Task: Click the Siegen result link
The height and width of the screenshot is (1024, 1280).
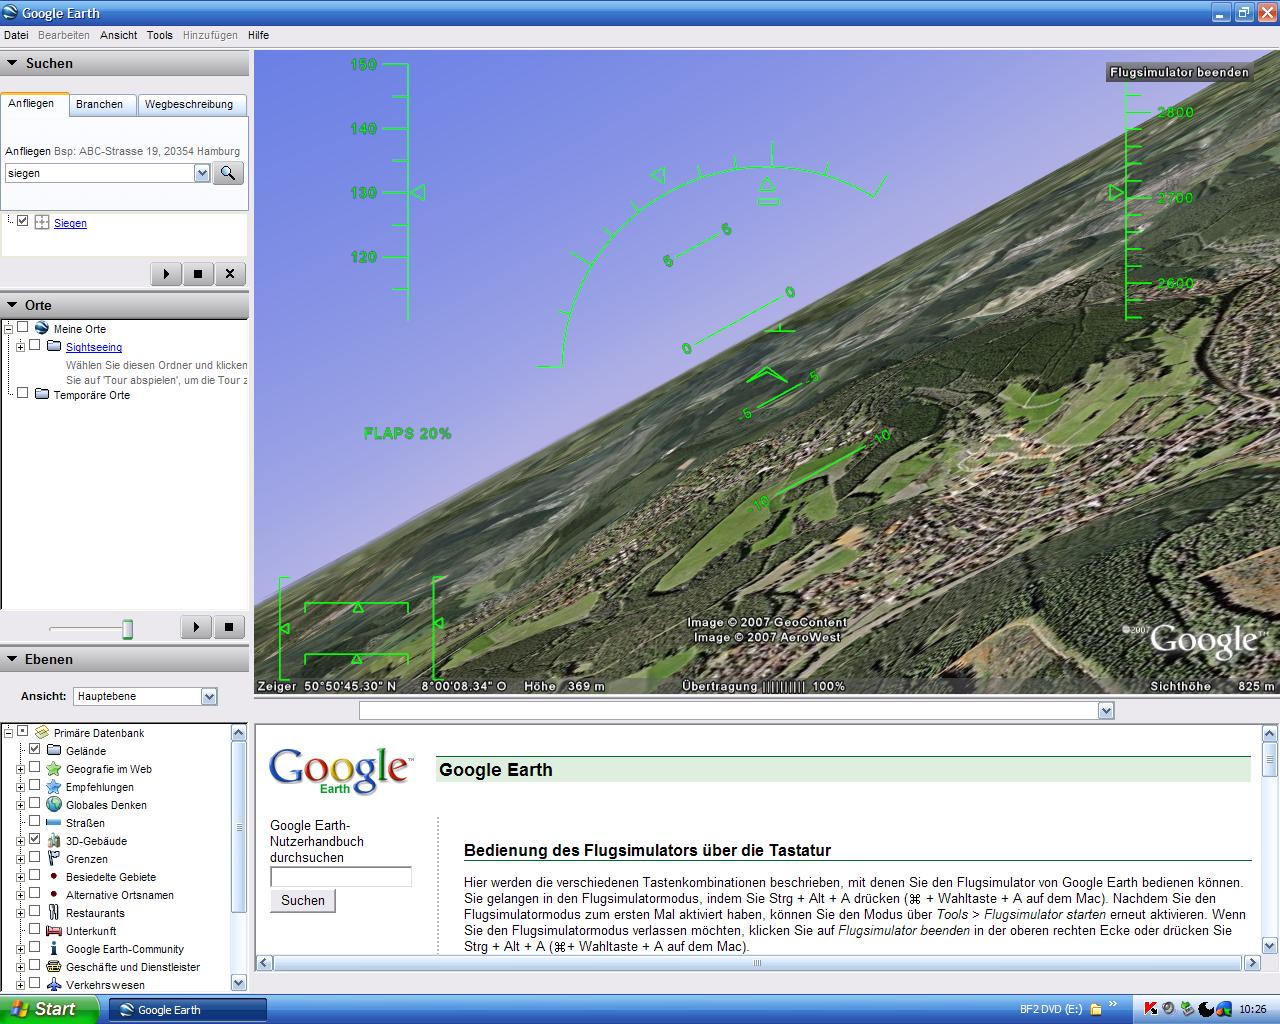Action: point(70,223)
